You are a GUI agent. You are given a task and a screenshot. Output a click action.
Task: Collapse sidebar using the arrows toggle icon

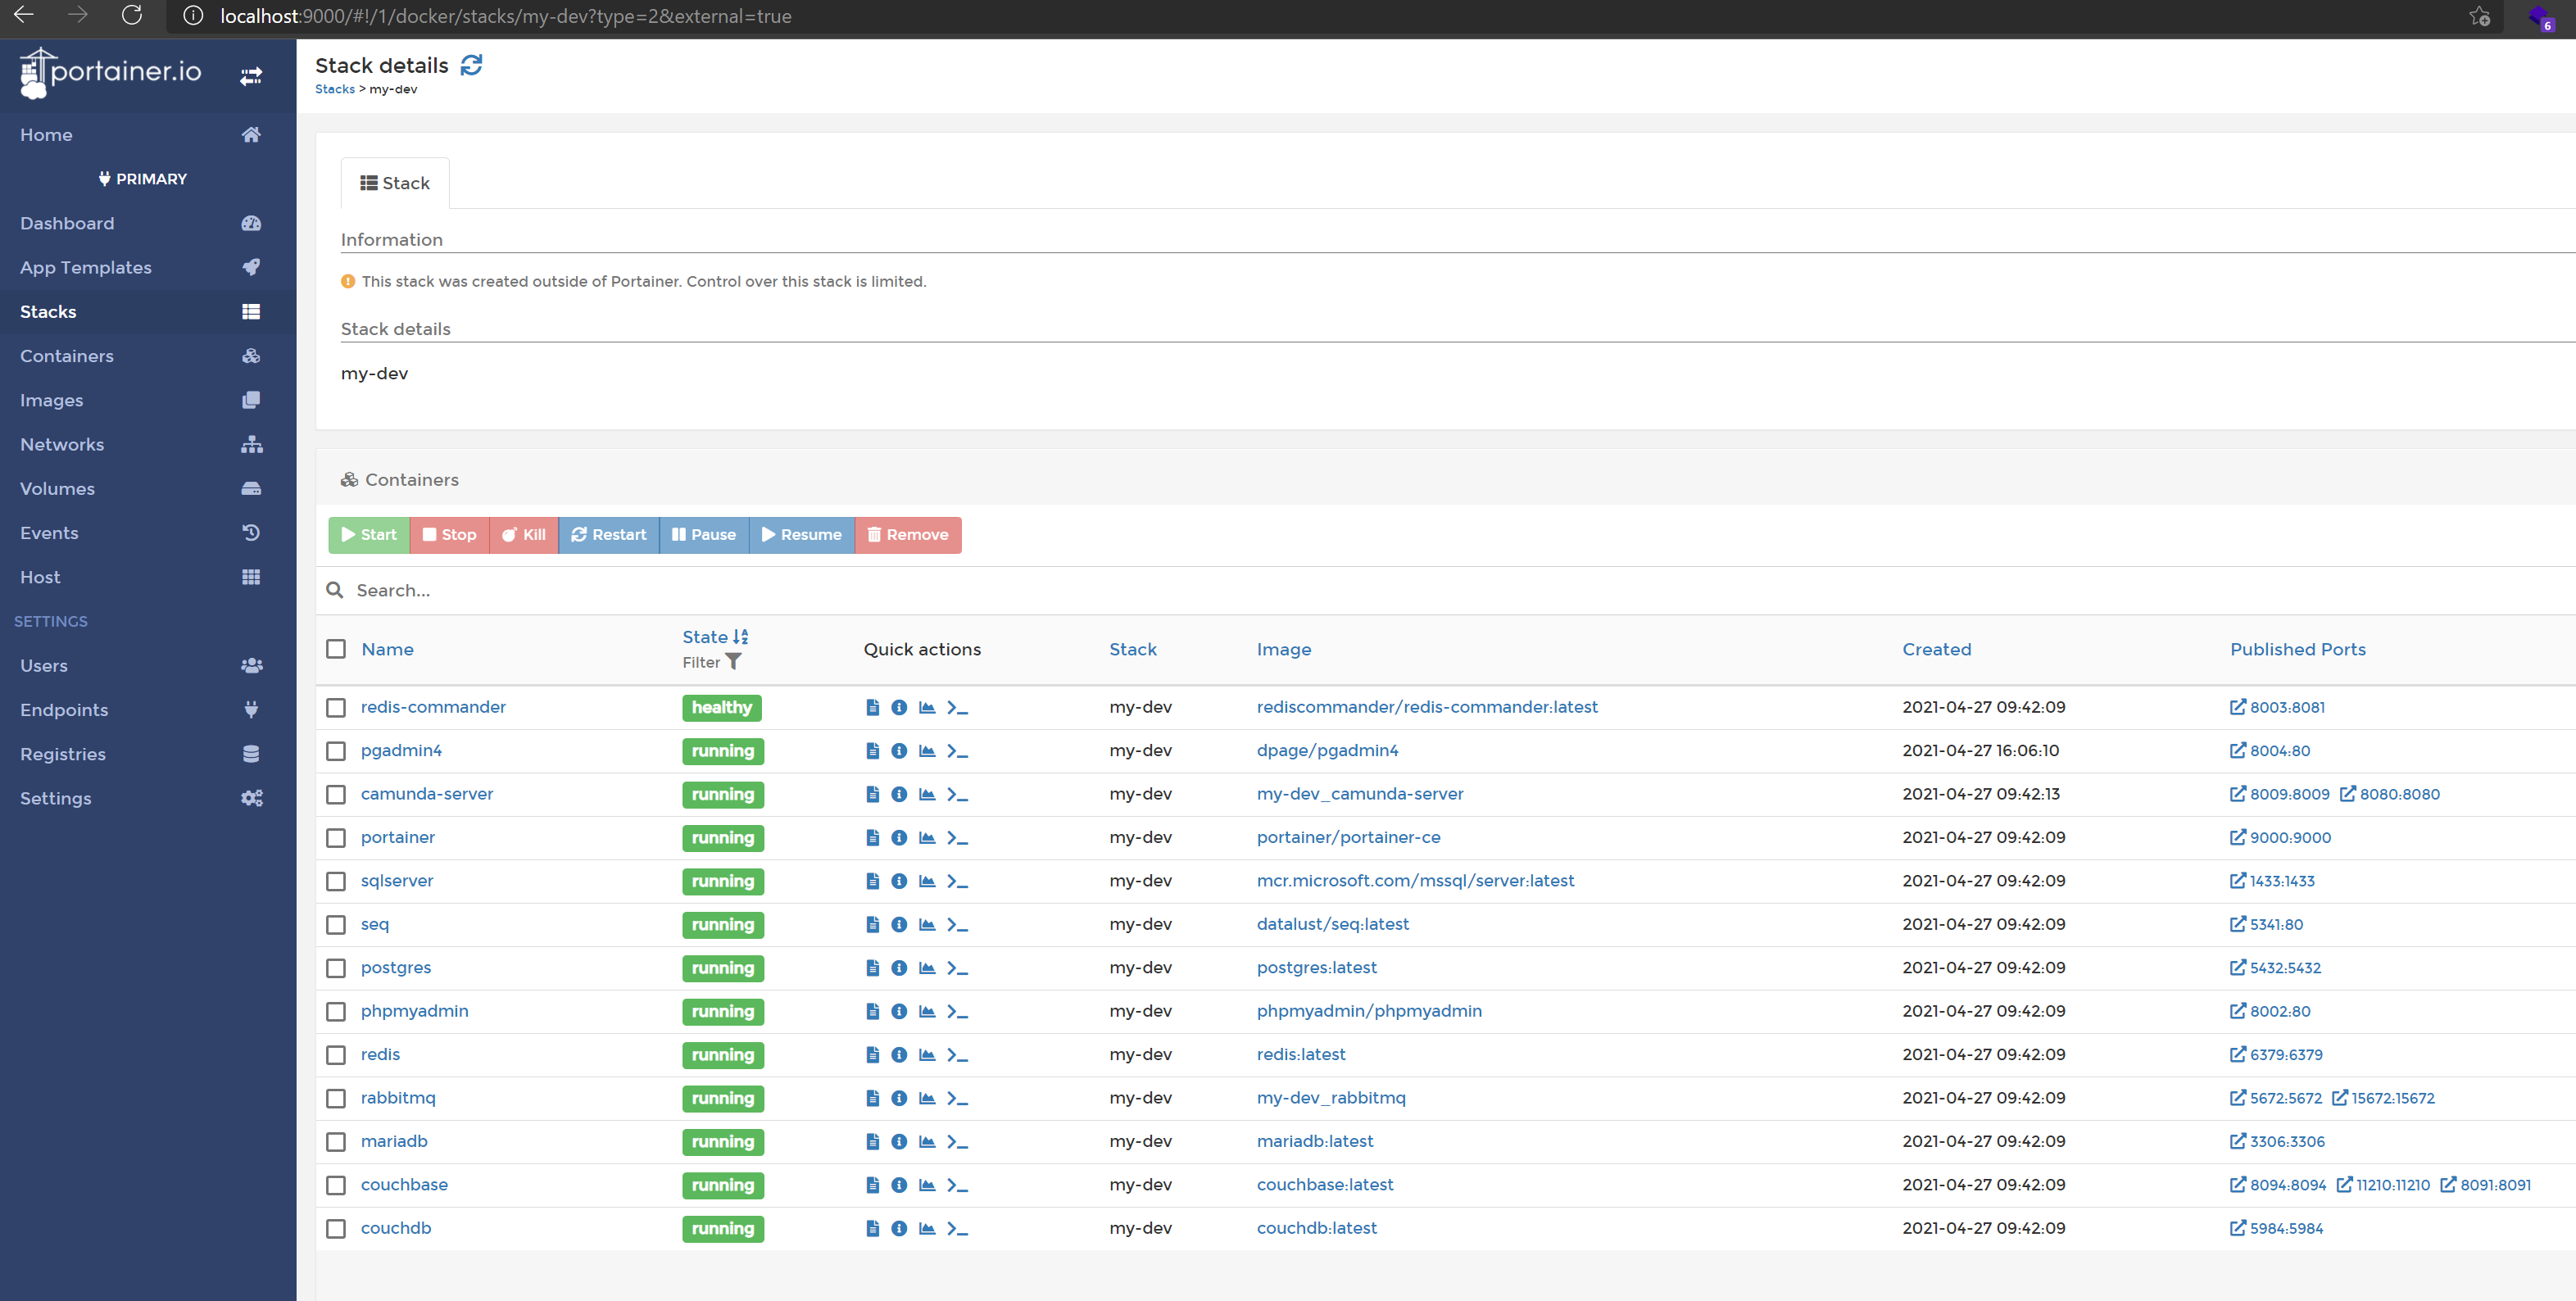tap(251, 75)
